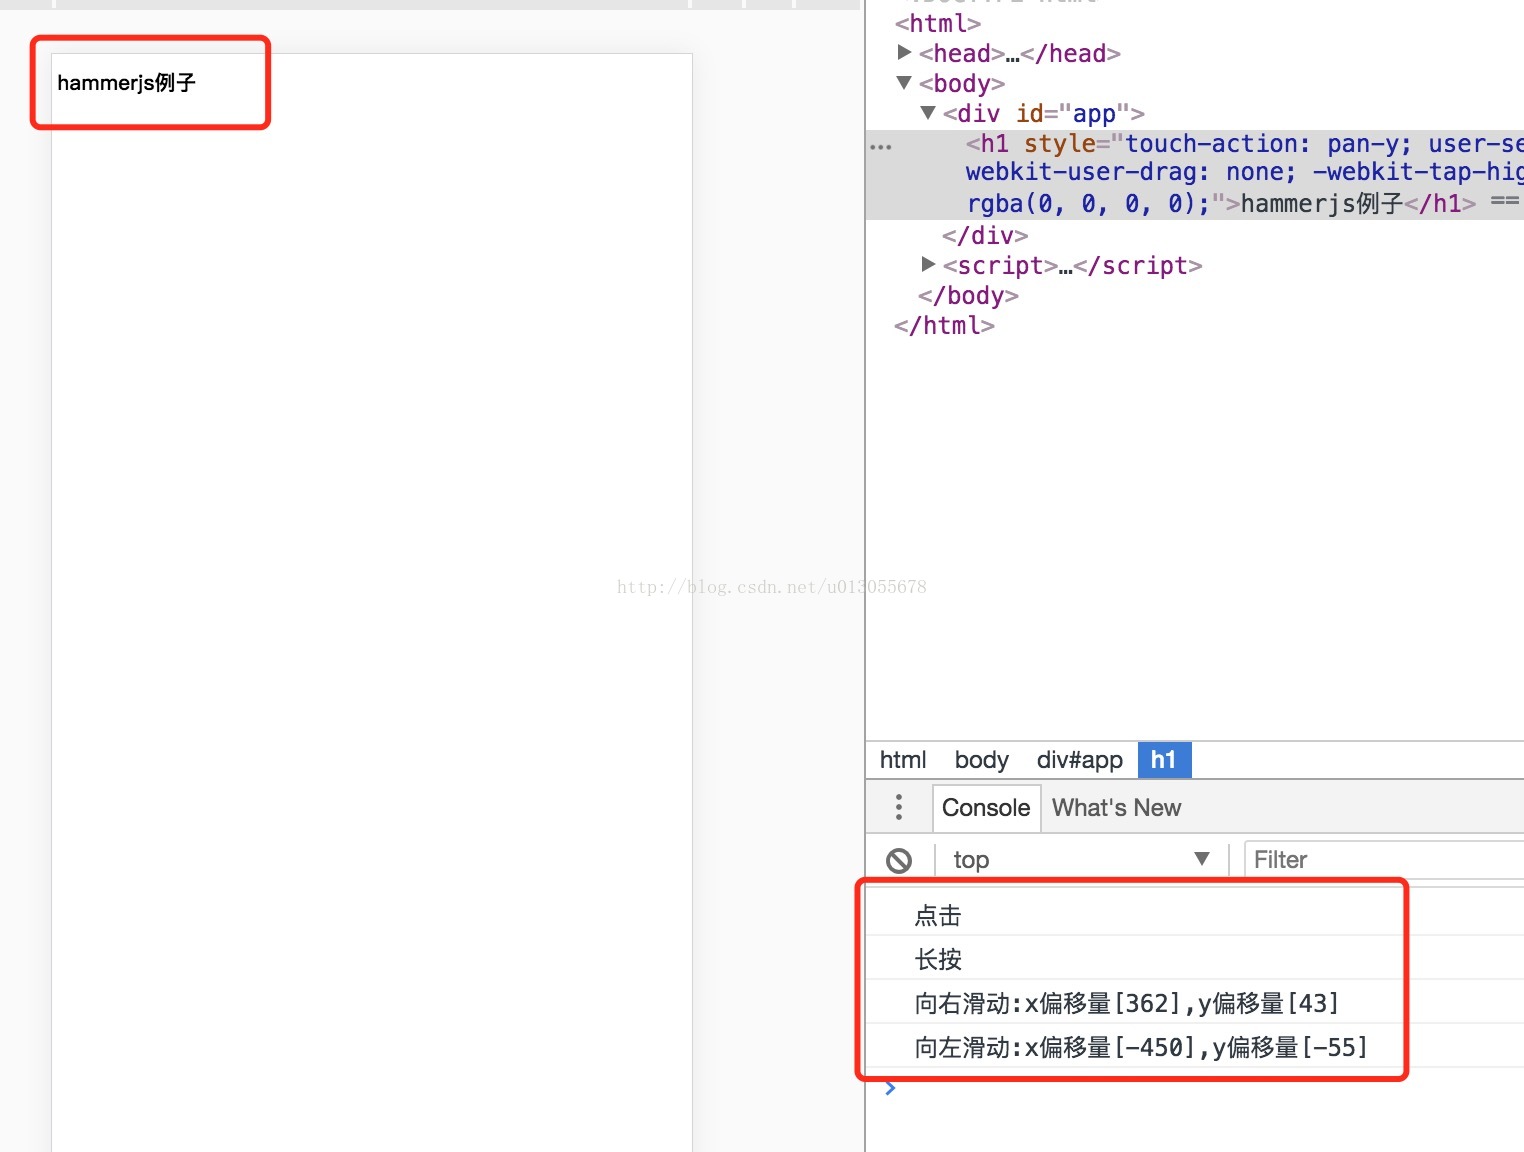
Task: Expand the script element node
Action: tap(928, 264)
